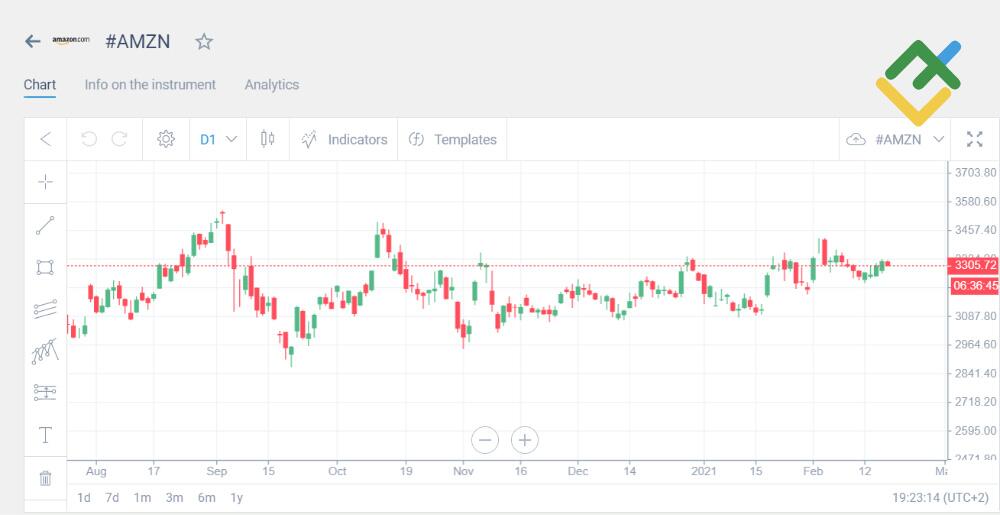Open the Templates menu
This screenshot has width=1000, height=515.
click(x=452, y=140)
